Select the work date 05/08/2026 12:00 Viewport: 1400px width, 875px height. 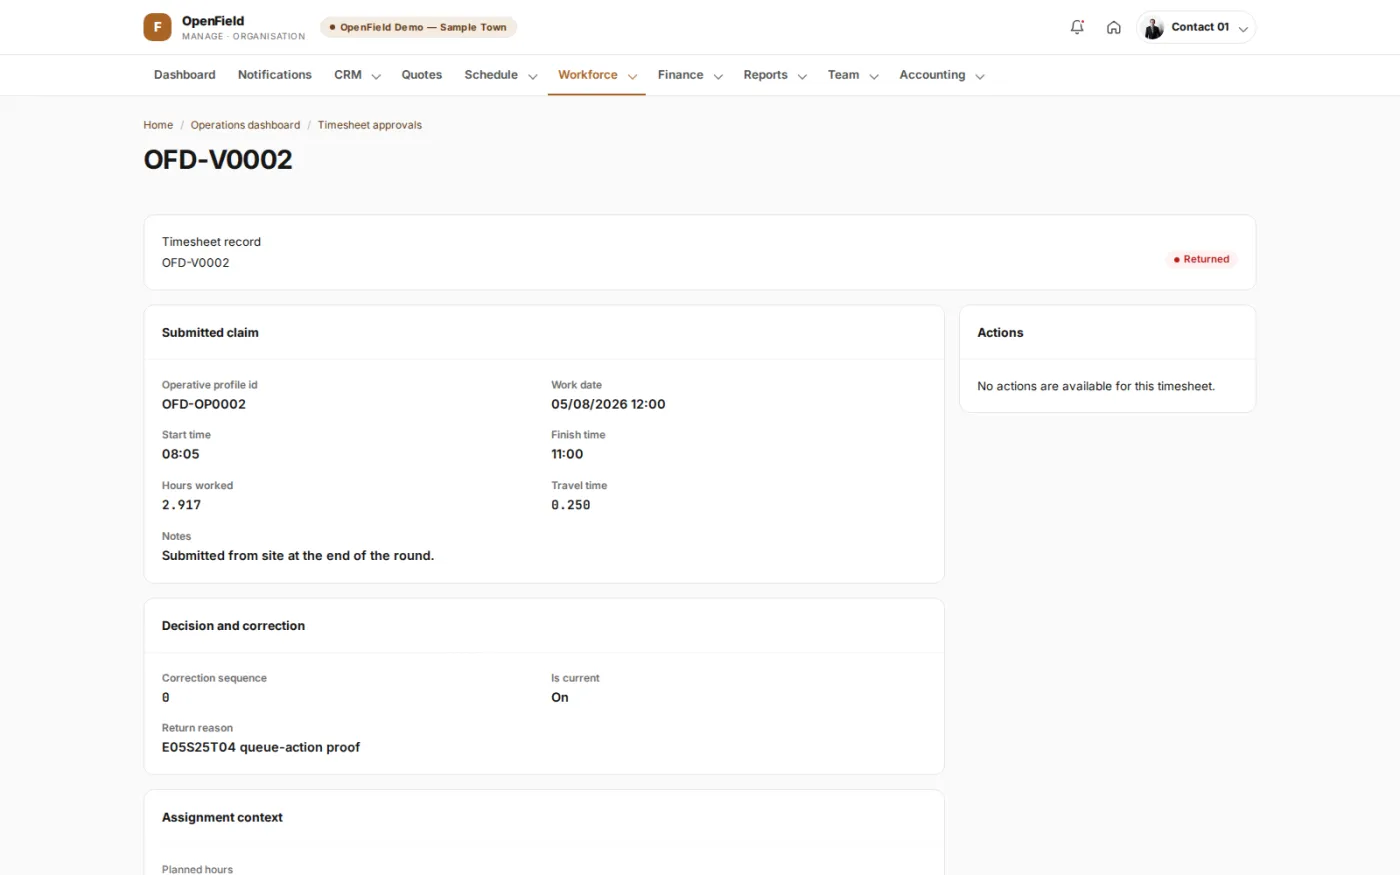tap(608, 404)
